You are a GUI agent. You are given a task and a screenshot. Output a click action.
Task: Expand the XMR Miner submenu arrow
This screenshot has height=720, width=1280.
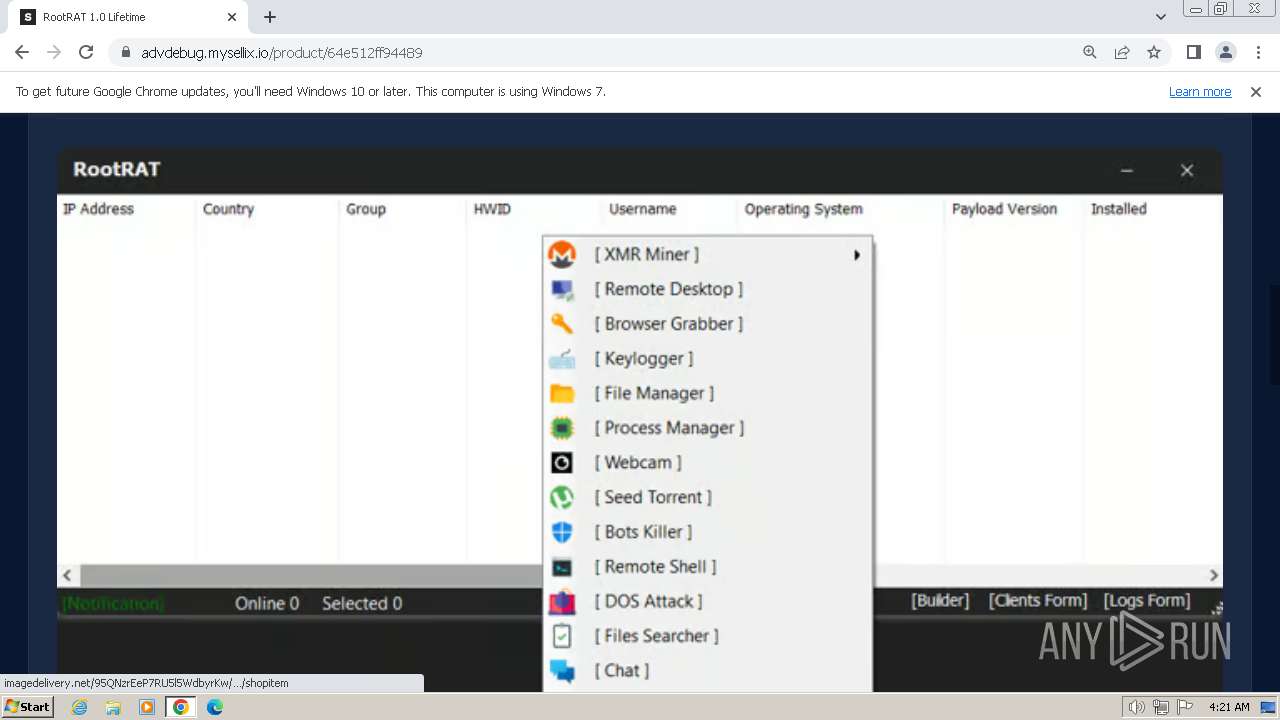(x=857, y=255)
